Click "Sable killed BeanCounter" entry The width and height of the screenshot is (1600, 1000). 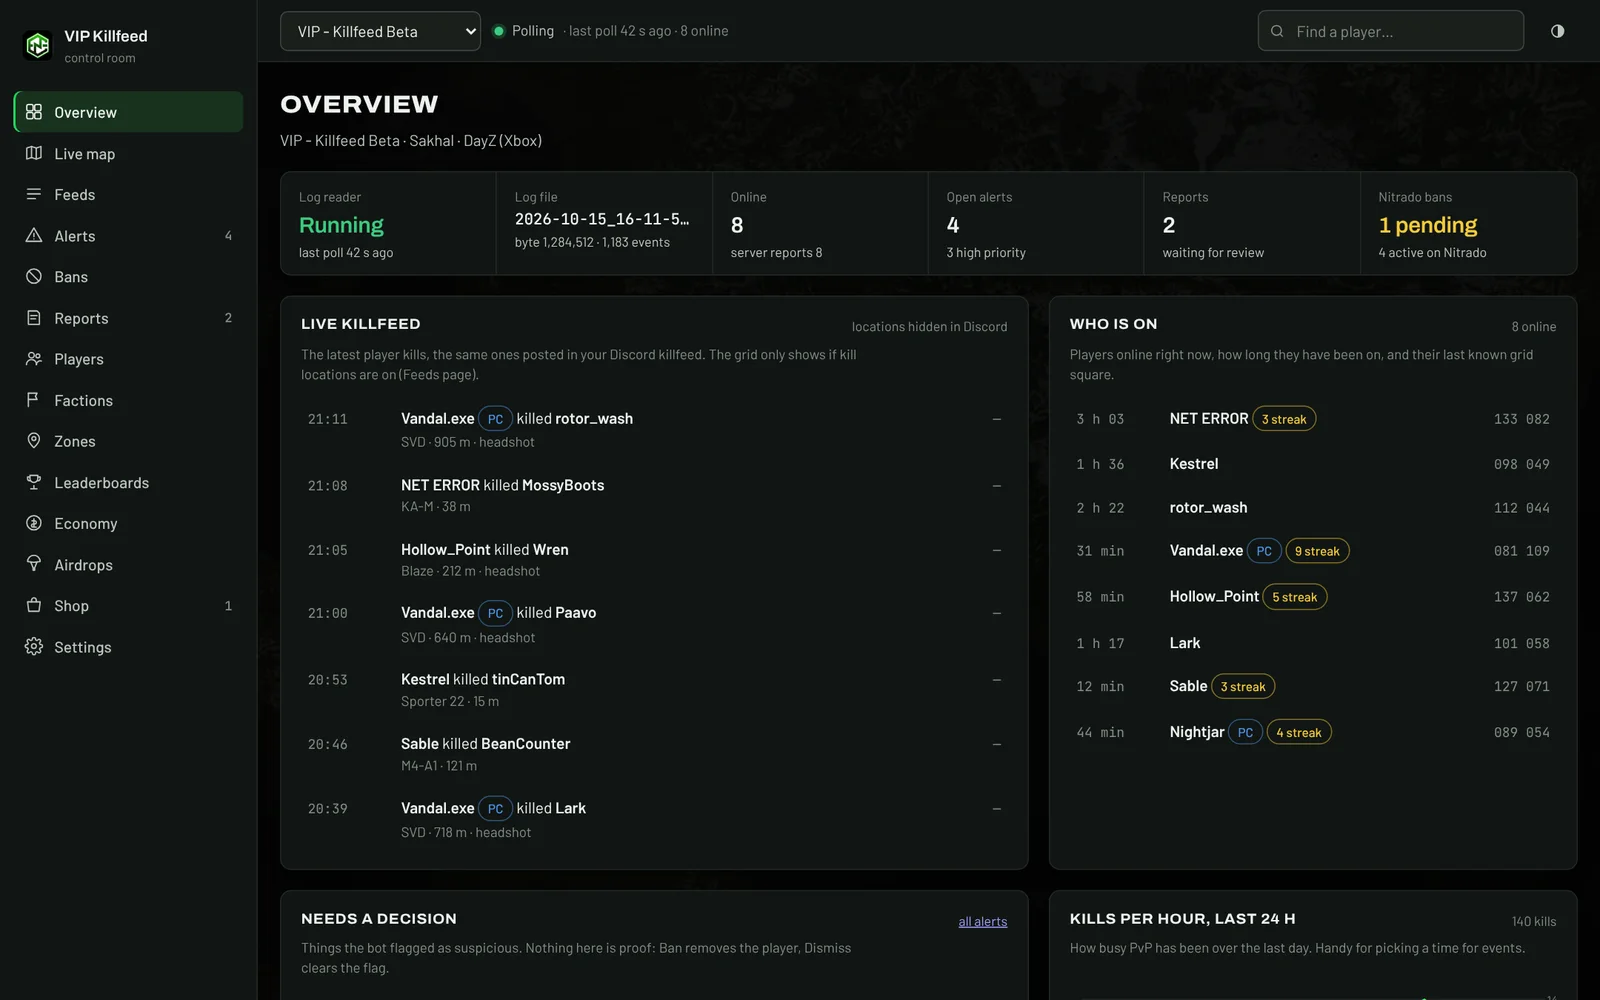(x=654, y=754)
